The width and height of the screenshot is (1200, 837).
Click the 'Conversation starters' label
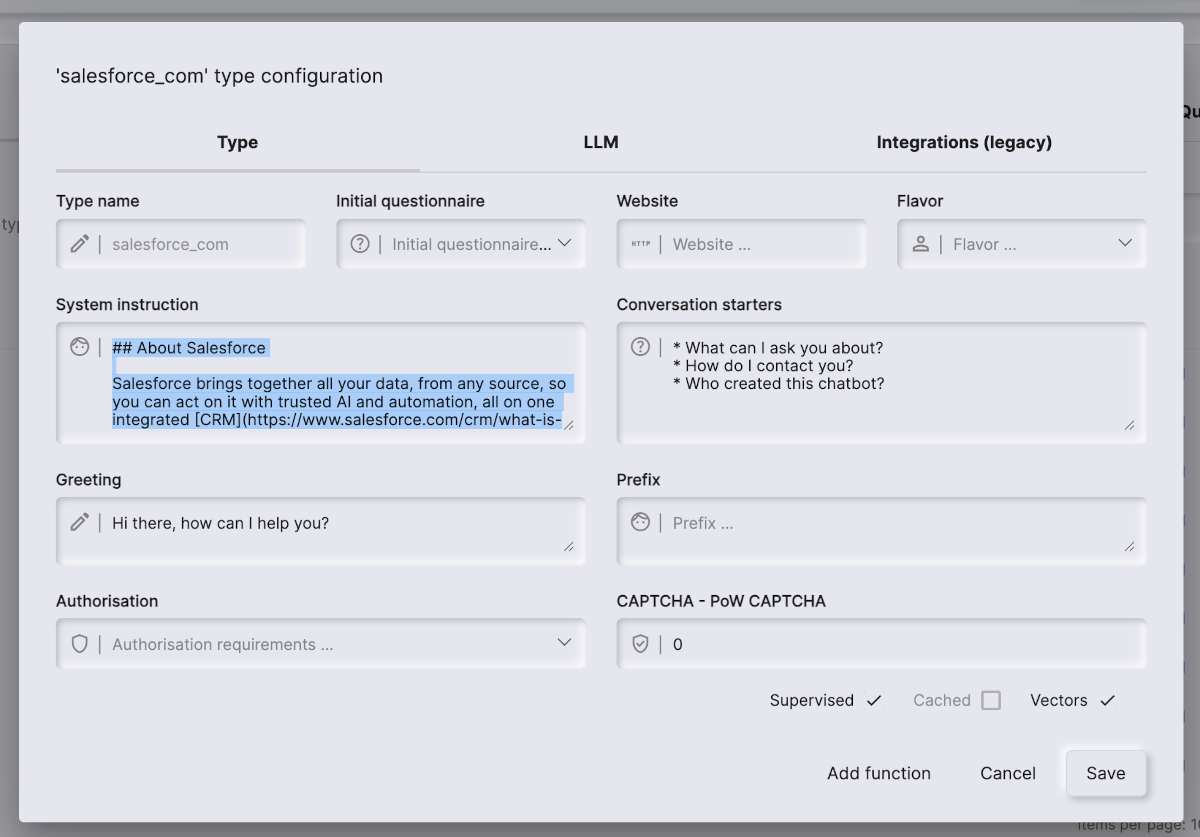click(699, 304)
